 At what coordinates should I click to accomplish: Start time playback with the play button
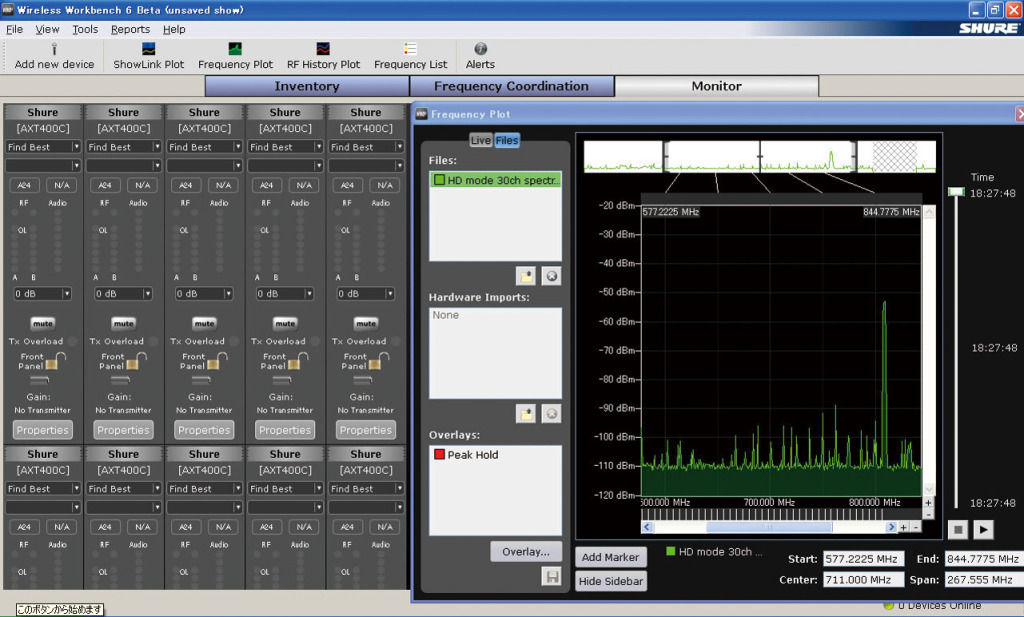point(984,530)
